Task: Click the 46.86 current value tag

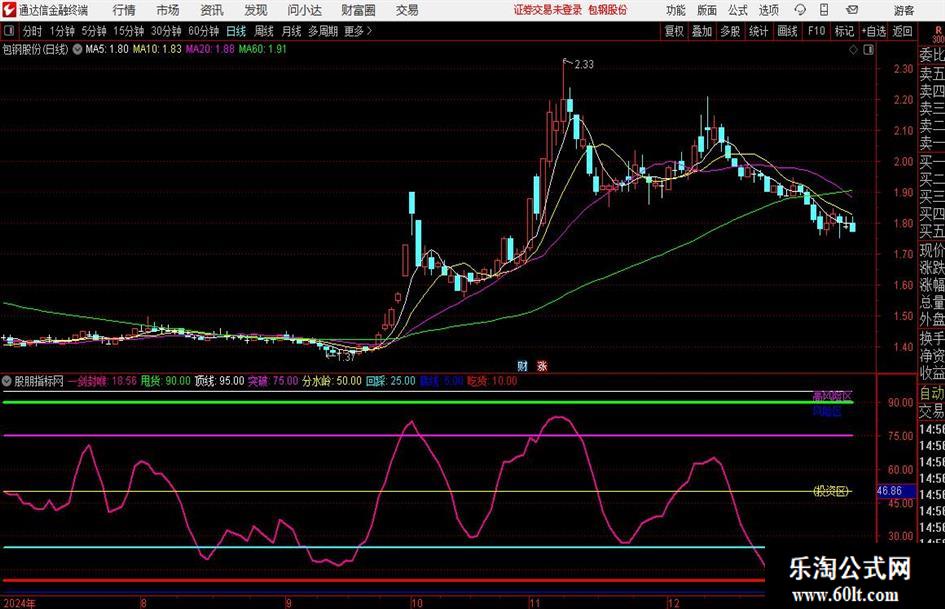Action: click(x=894, y=491)
